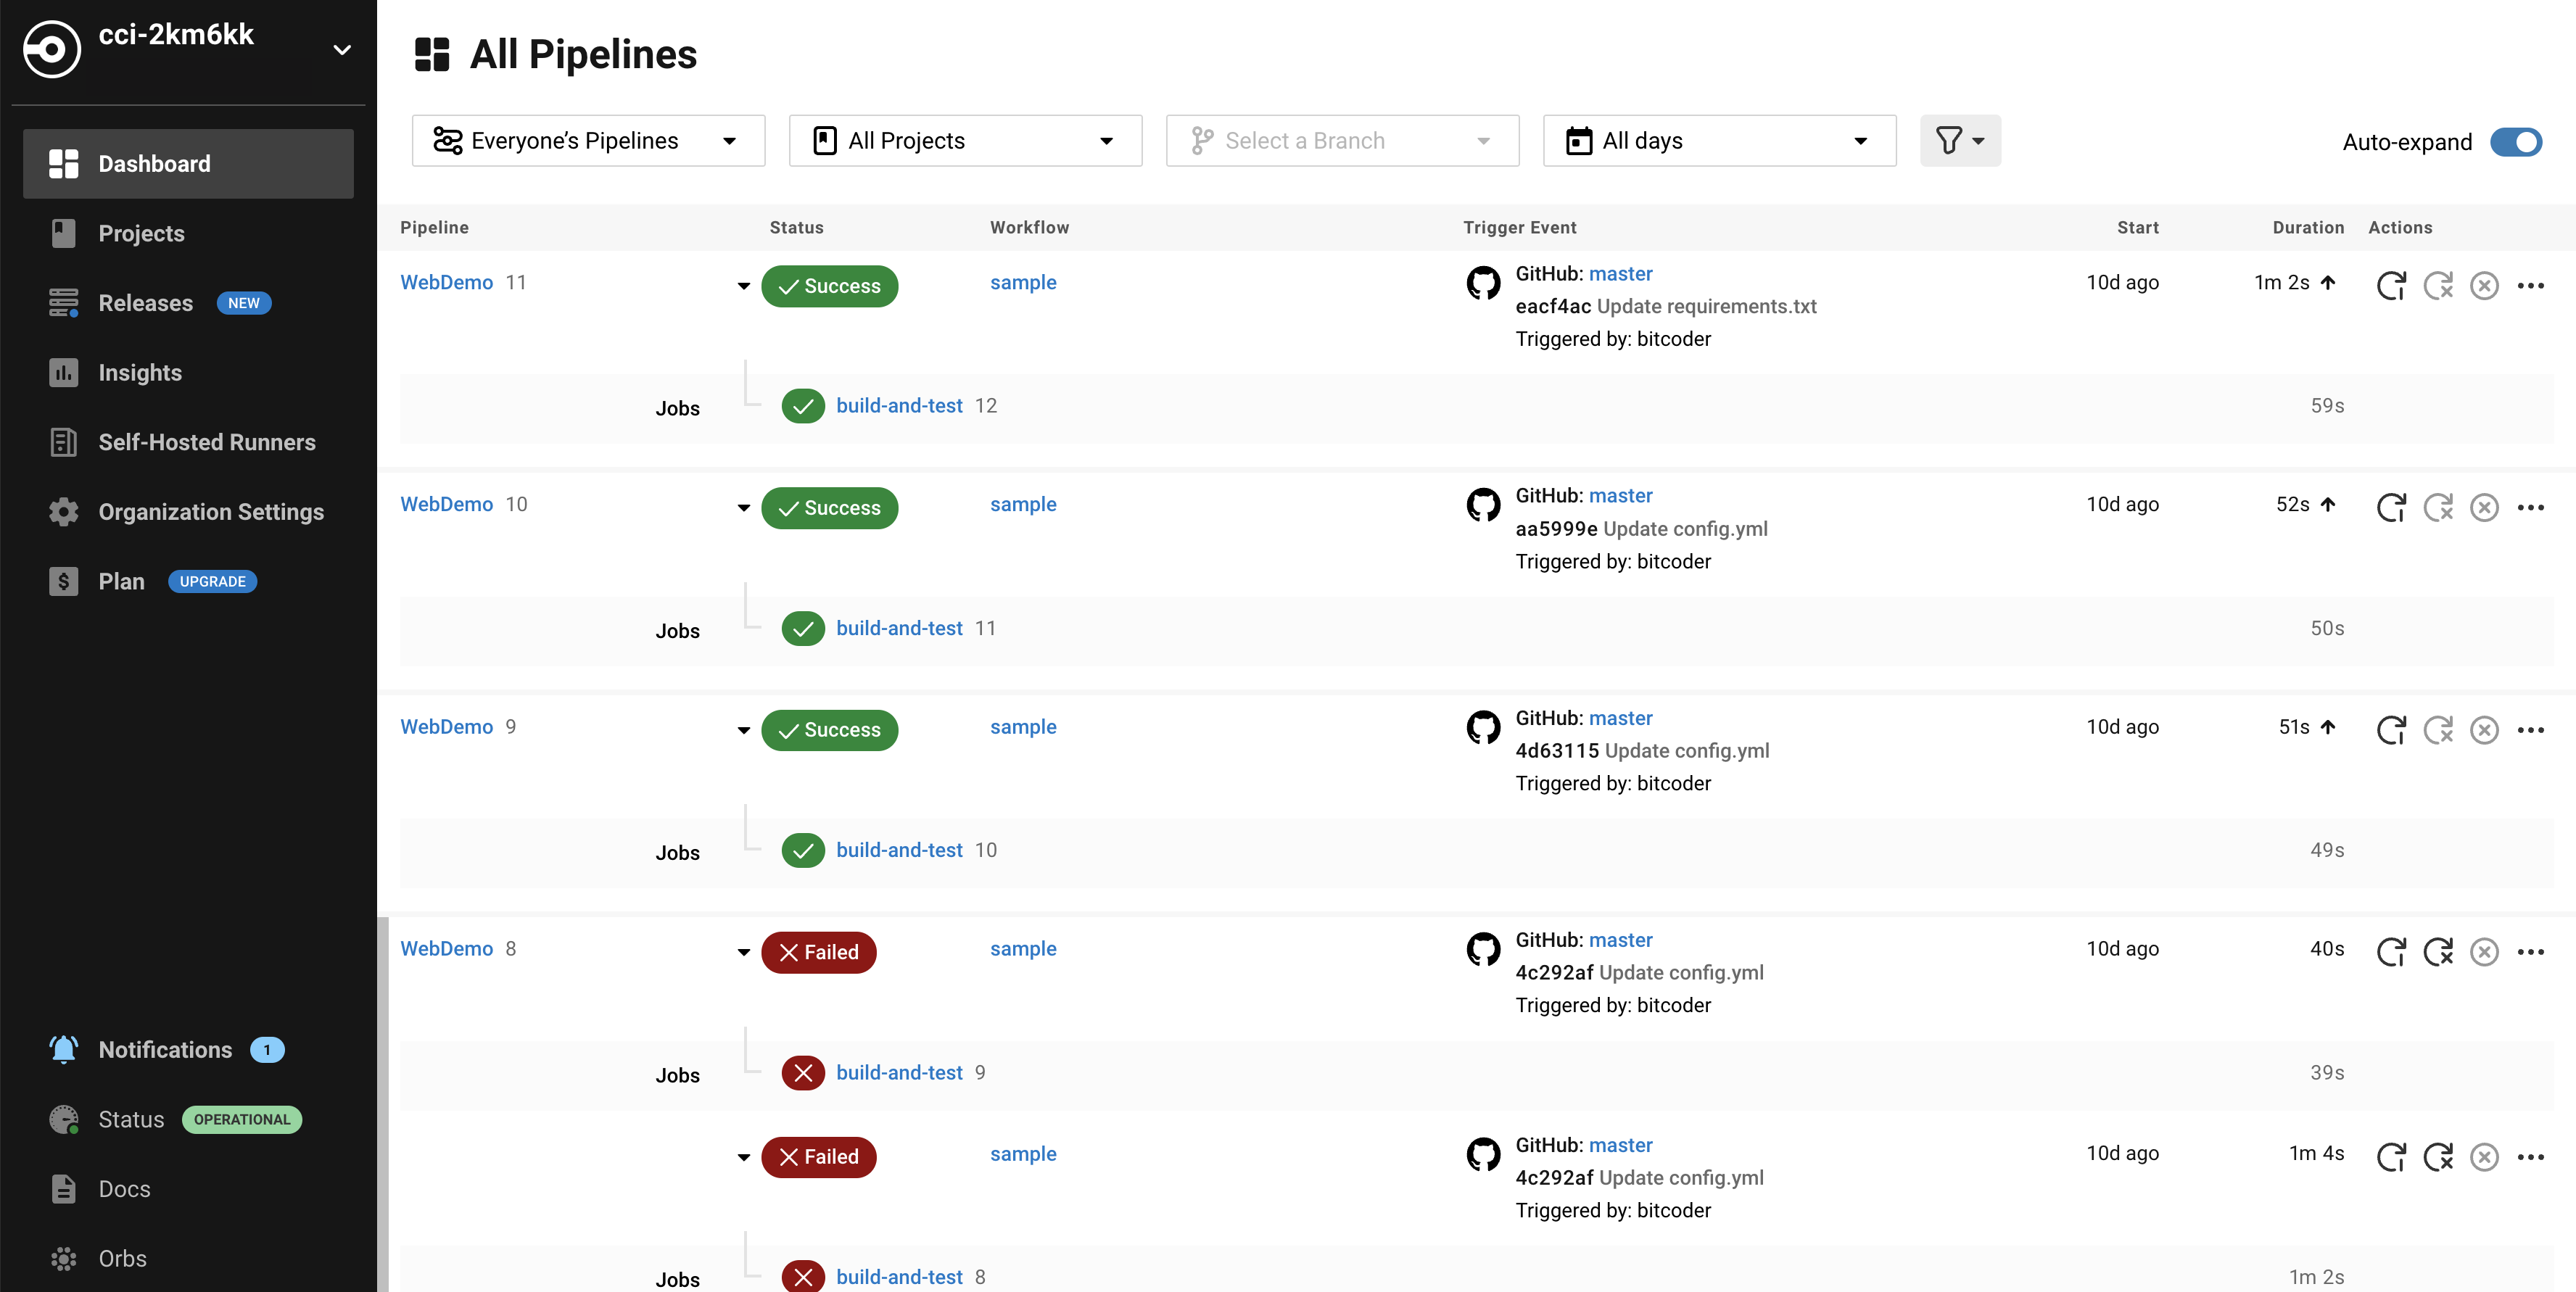The width and height of the screenshot is (2576, 1292).
Task: Open the WebDemo 9 pipeline link
Action: click(x=446, y=727)
